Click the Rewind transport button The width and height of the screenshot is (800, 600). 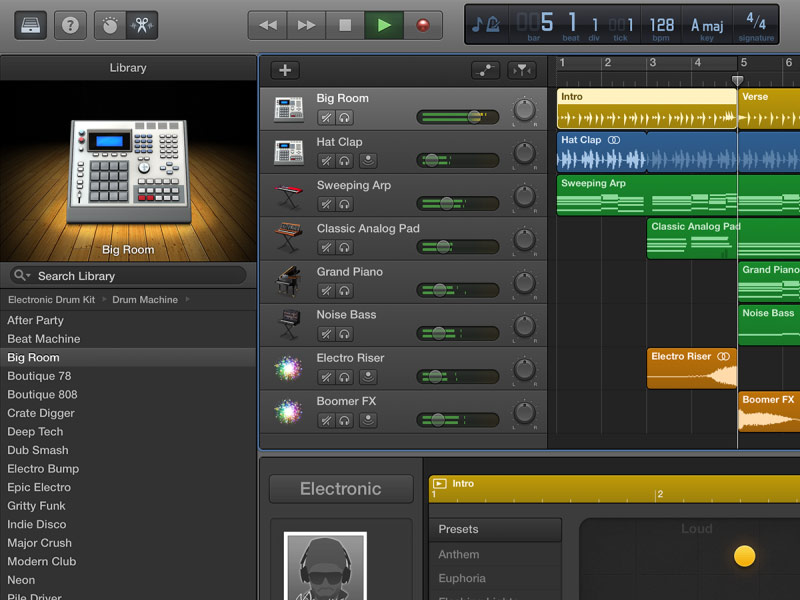pyautogui.click(x=268, y=25)
